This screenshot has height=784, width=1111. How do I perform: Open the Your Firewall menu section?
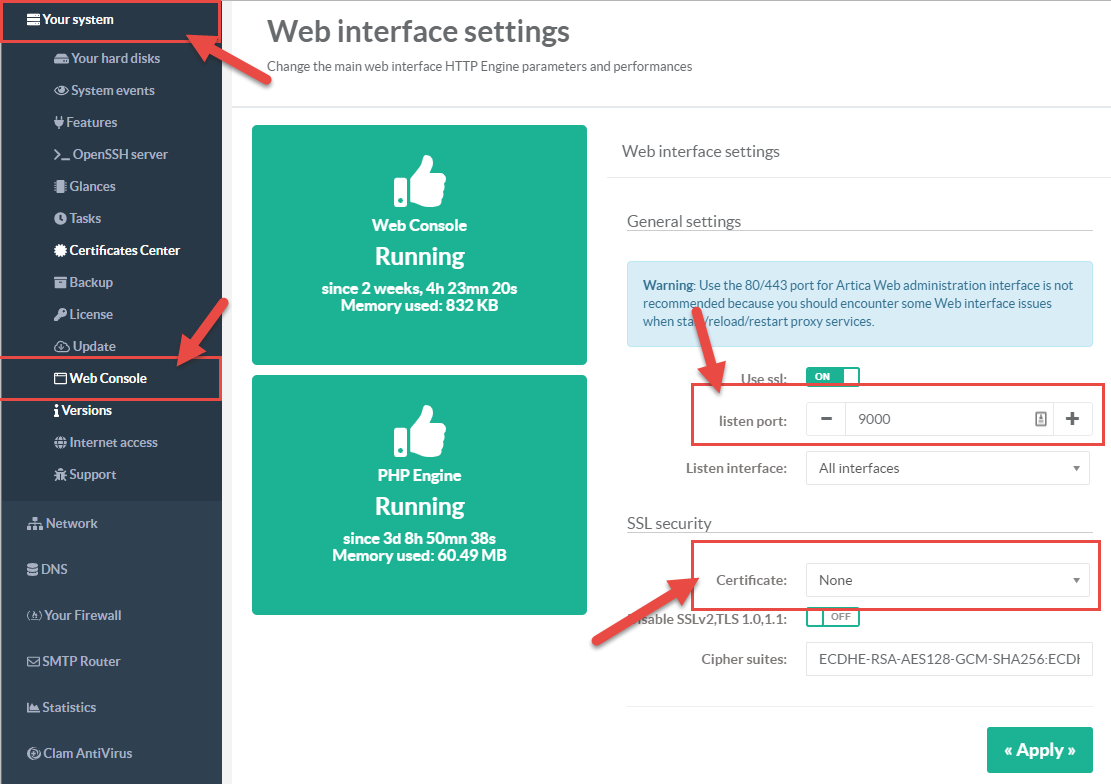point(82,615)
